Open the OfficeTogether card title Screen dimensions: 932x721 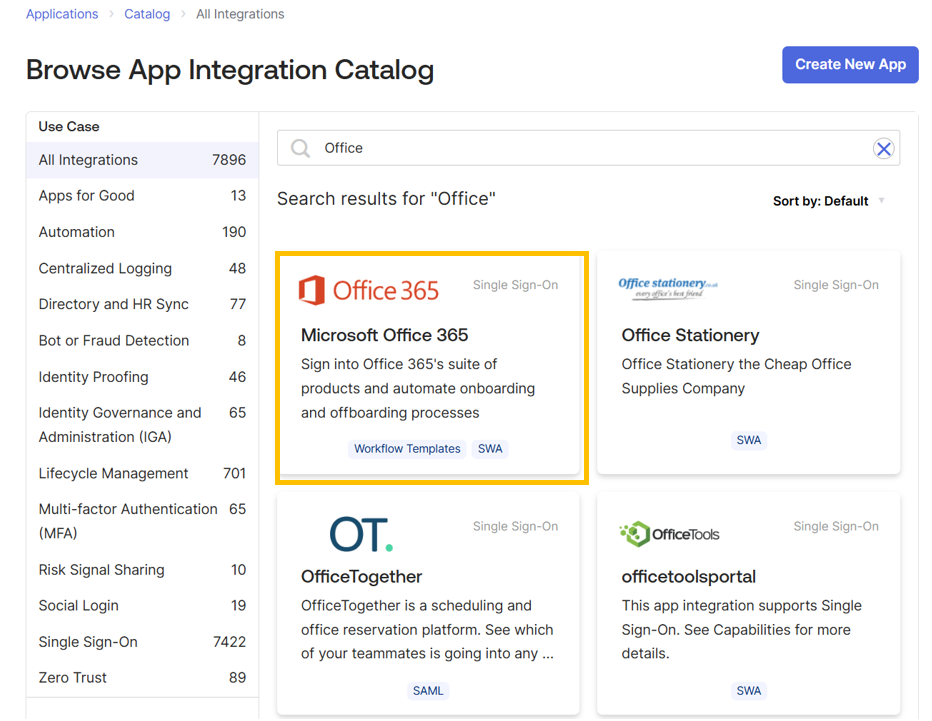[x=361, y=577]
